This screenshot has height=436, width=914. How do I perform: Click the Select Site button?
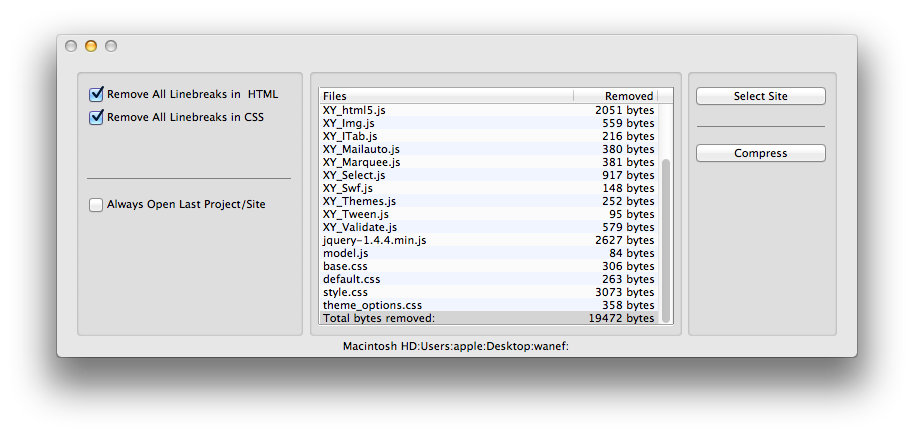click(x=761, y=96)
